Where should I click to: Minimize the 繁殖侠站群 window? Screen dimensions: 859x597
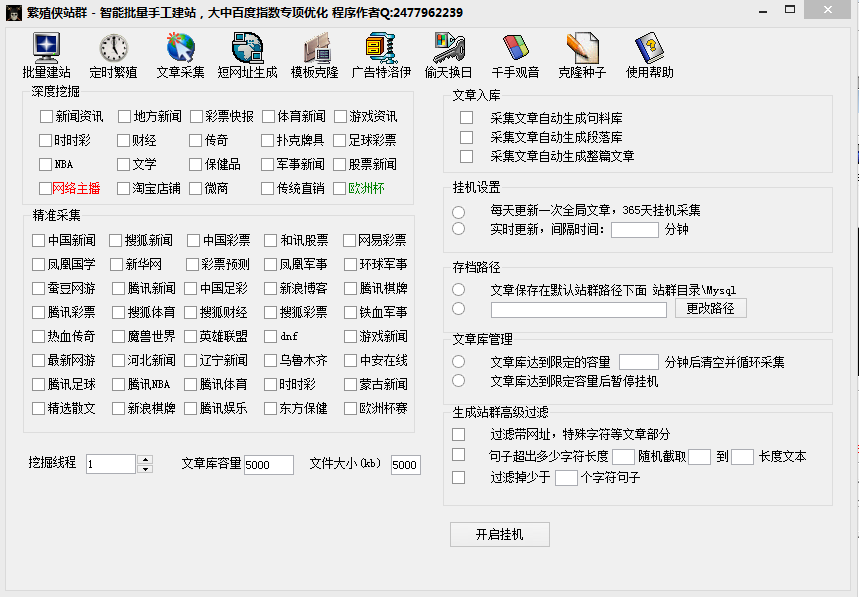click(x=763, y=11)
